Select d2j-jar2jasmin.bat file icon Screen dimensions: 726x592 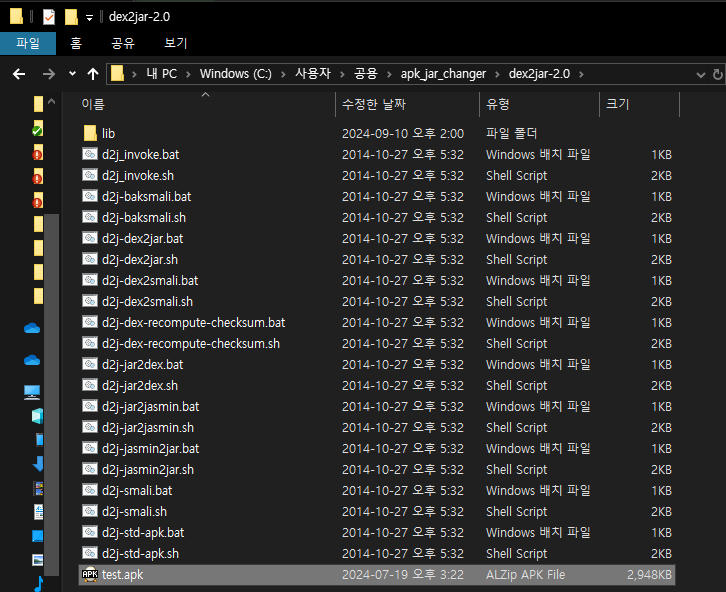click(90, 406)
